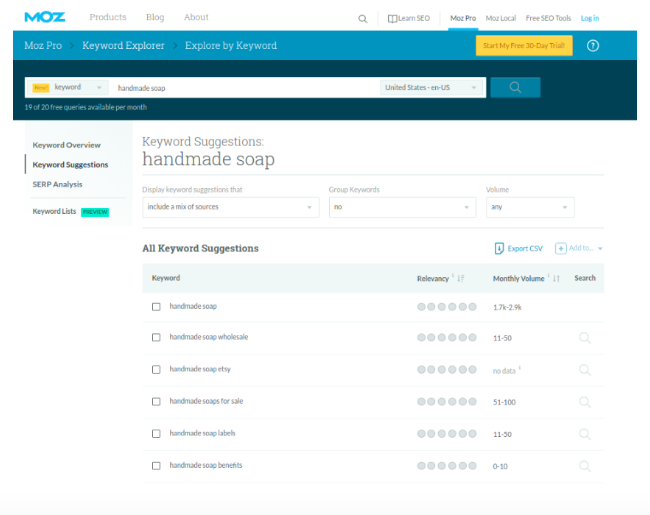This screenshot has width=650, height=515.
Task: Check the handmade soap labels checkbox
Action: click(x=156, y=433)
